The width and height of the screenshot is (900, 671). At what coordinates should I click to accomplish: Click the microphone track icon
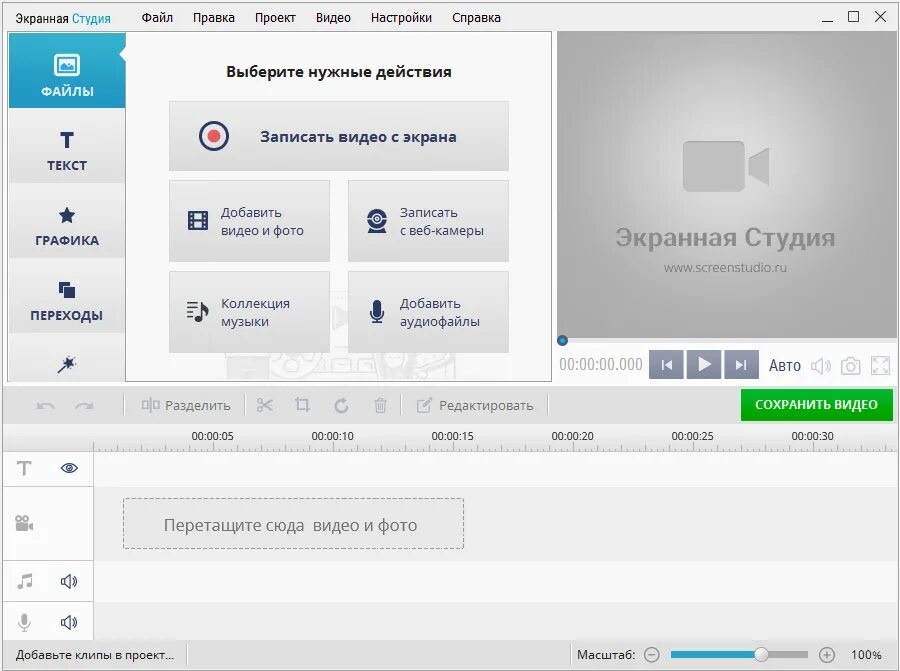(x=24, y=622)
